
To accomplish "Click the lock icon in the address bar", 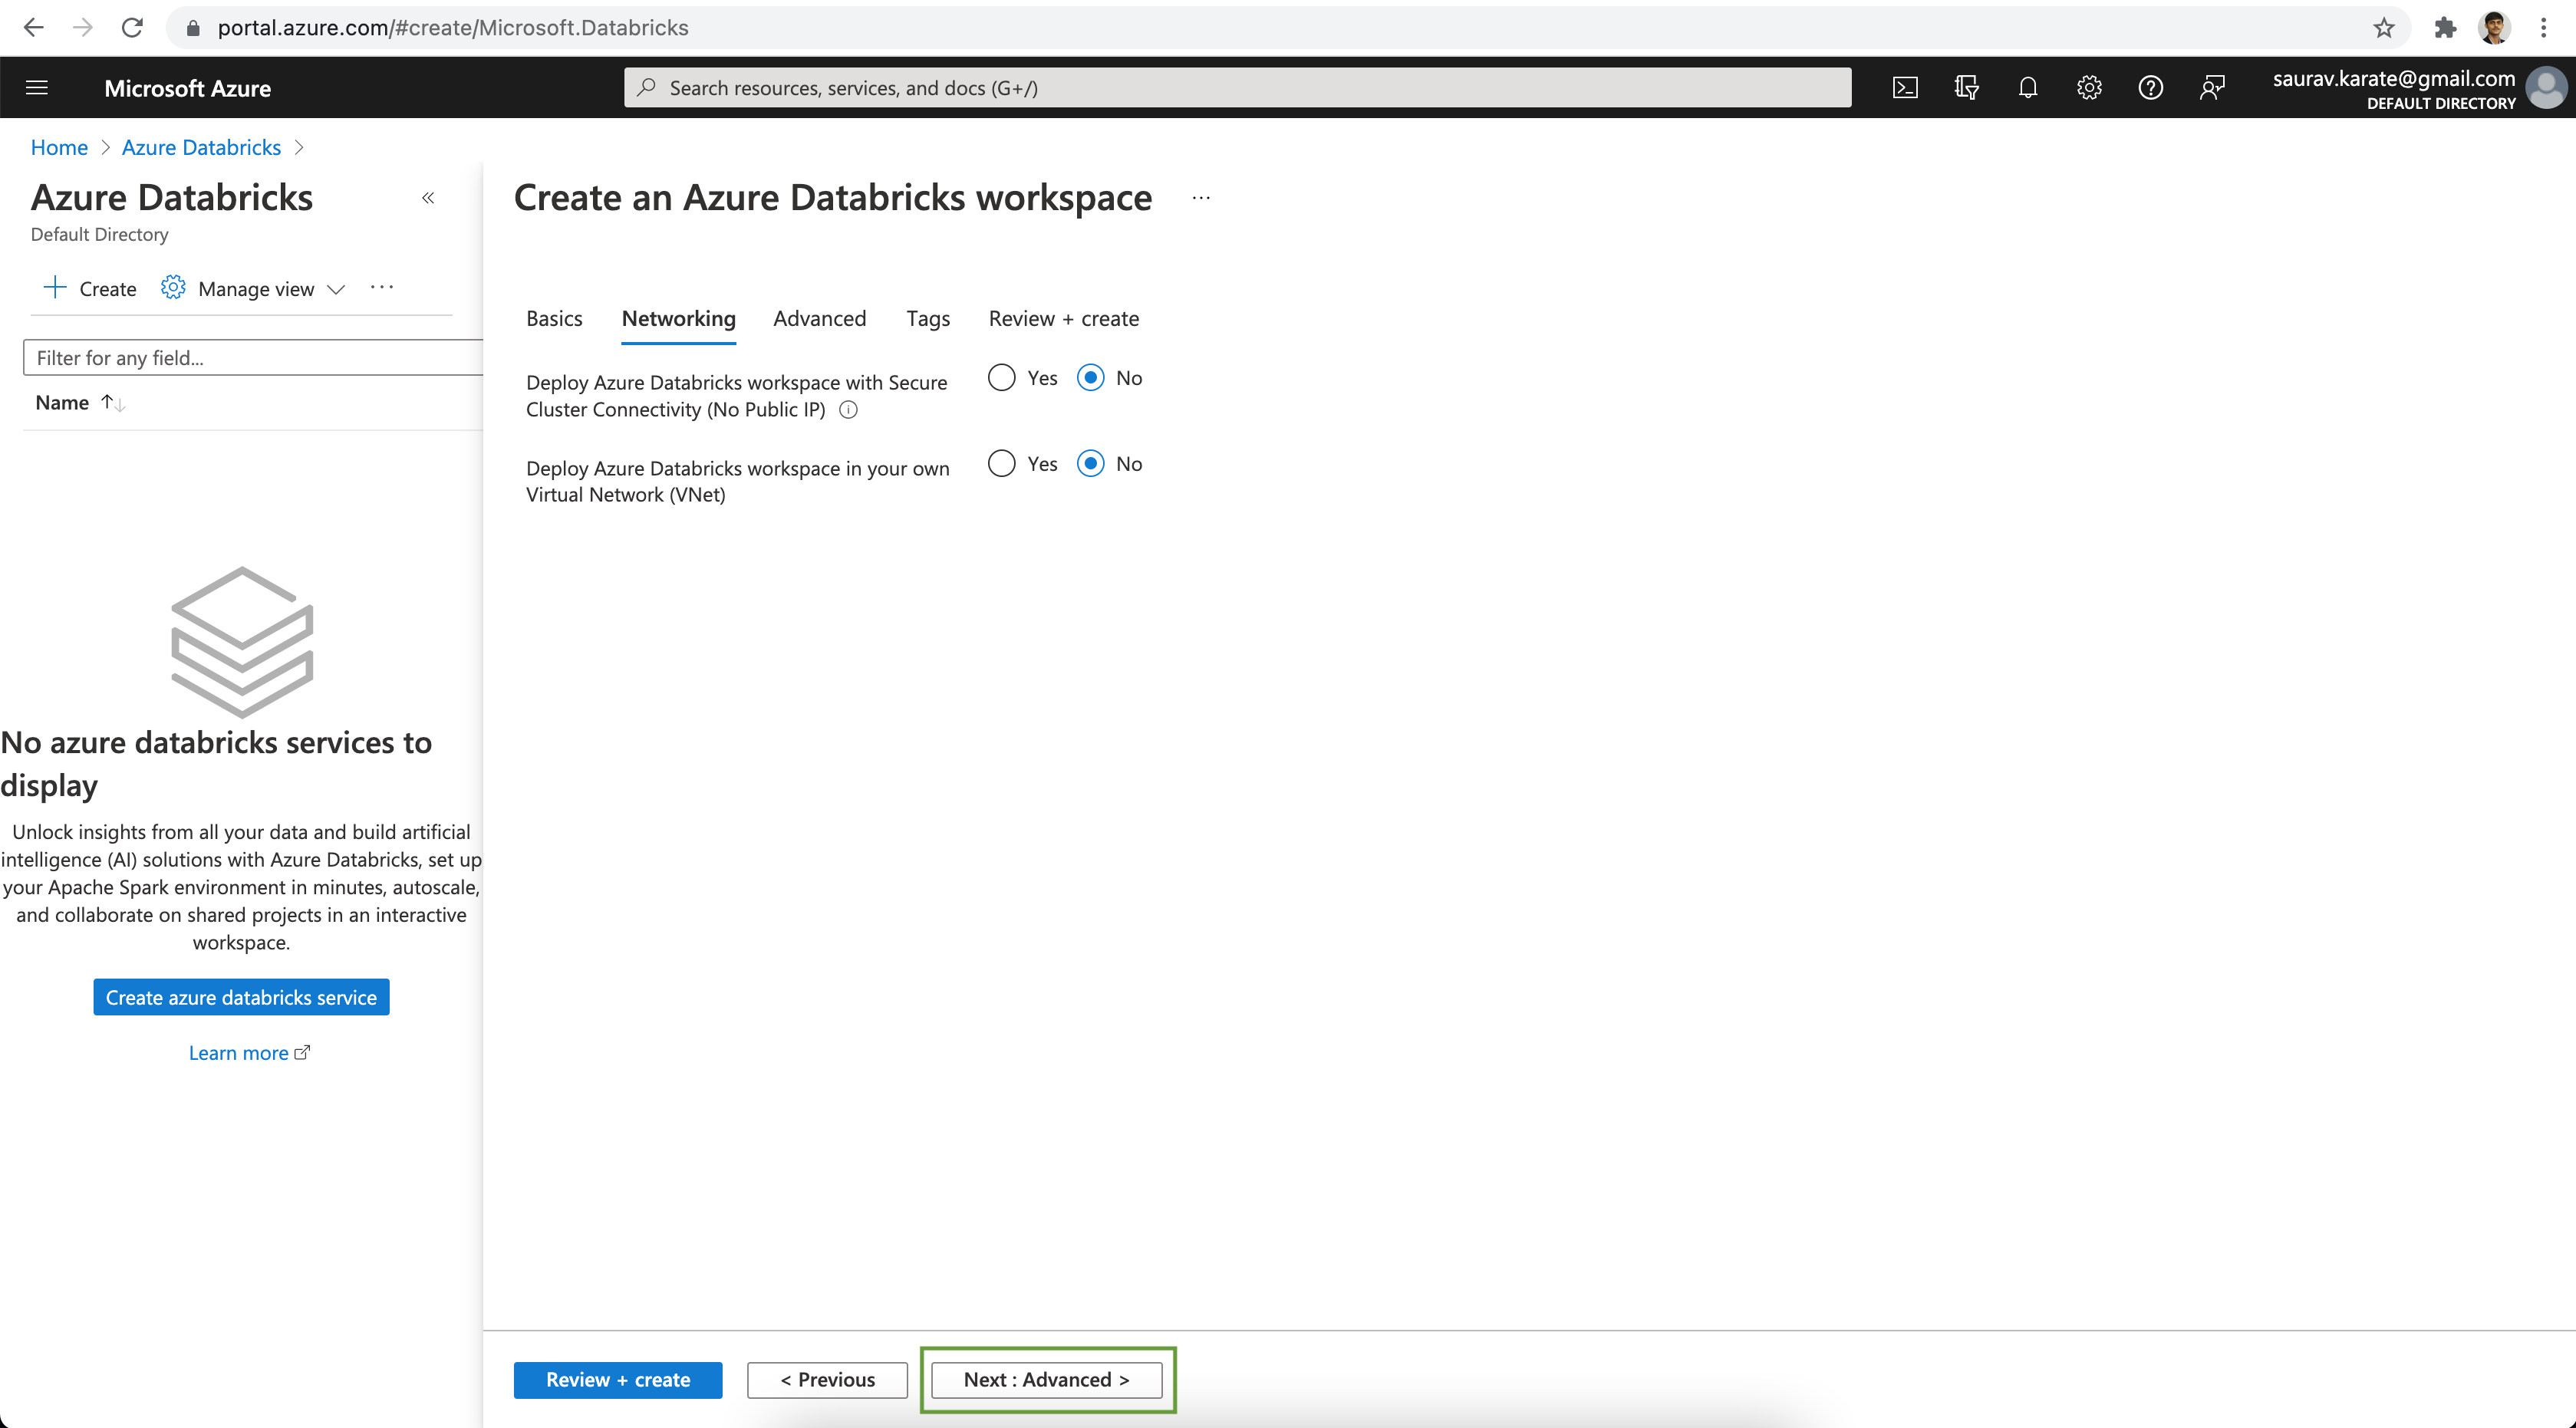I will (193, 28).
